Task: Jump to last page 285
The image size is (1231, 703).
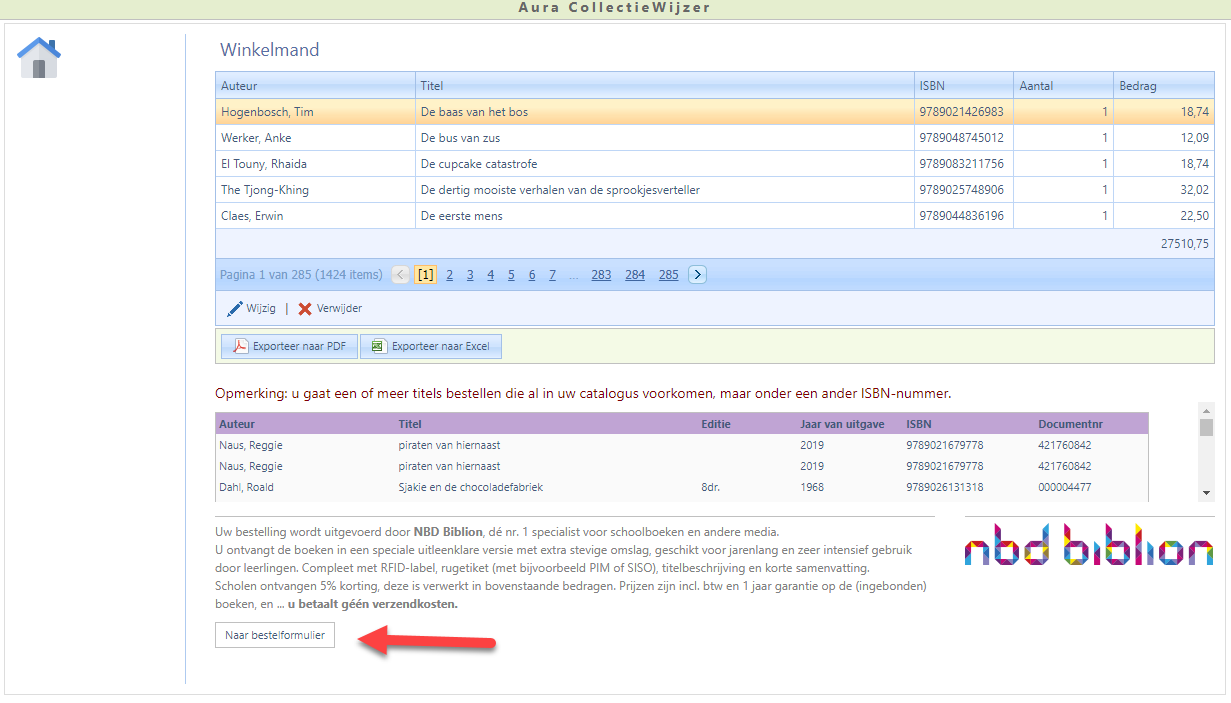Action: click(668, 275)
